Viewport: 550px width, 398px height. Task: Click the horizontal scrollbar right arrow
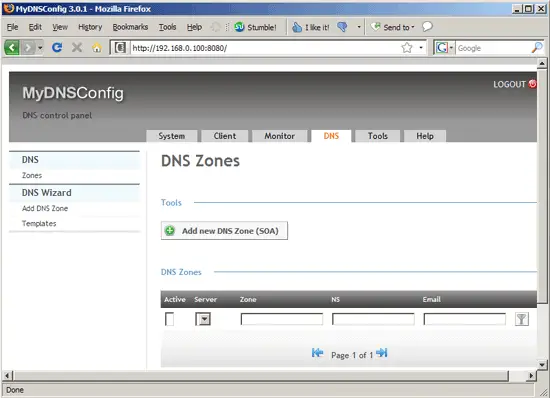tap(531, 376)
